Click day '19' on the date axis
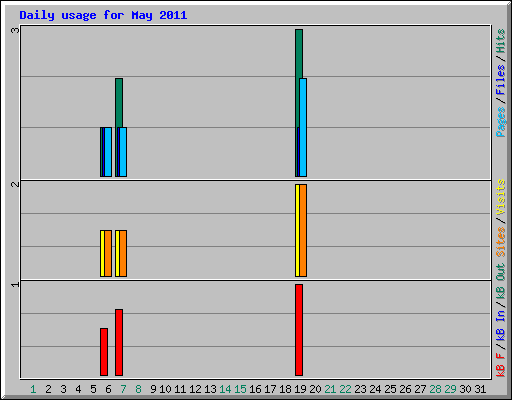Image resolution: width=512 pixels, height=400 pixels. click(300, 389)
